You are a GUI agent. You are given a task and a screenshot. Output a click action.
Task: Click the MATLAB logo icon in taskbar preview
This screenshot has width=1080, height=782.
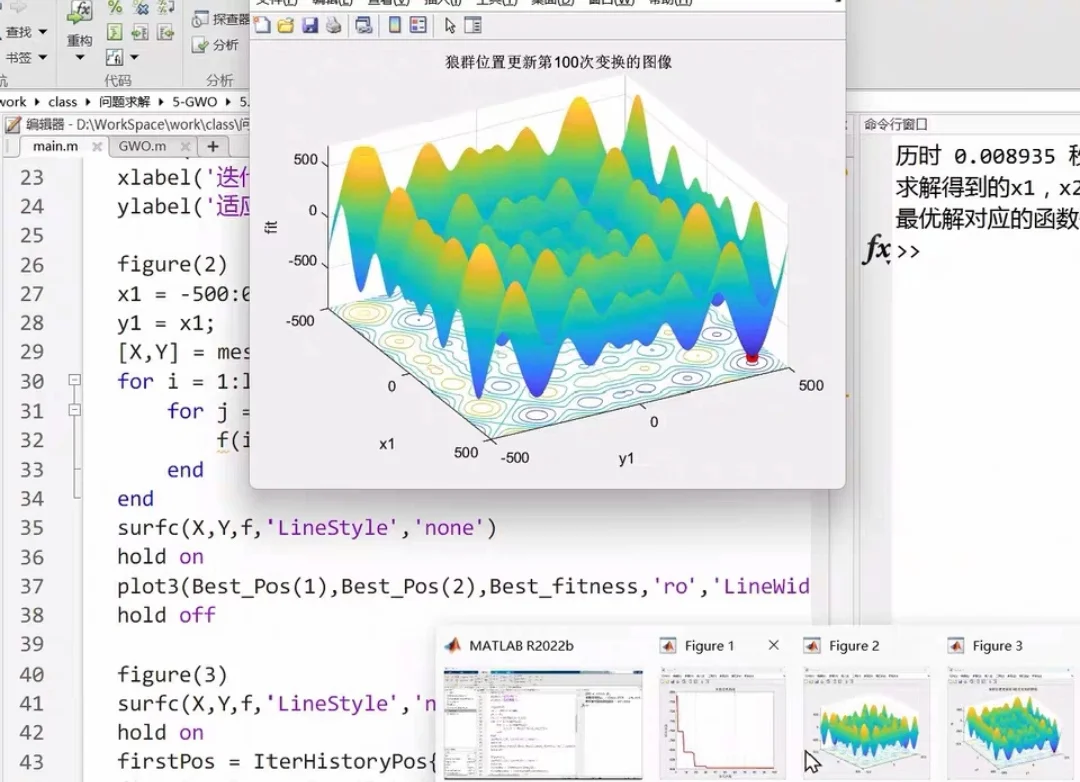pyautogui.click(x=453, y=646)
